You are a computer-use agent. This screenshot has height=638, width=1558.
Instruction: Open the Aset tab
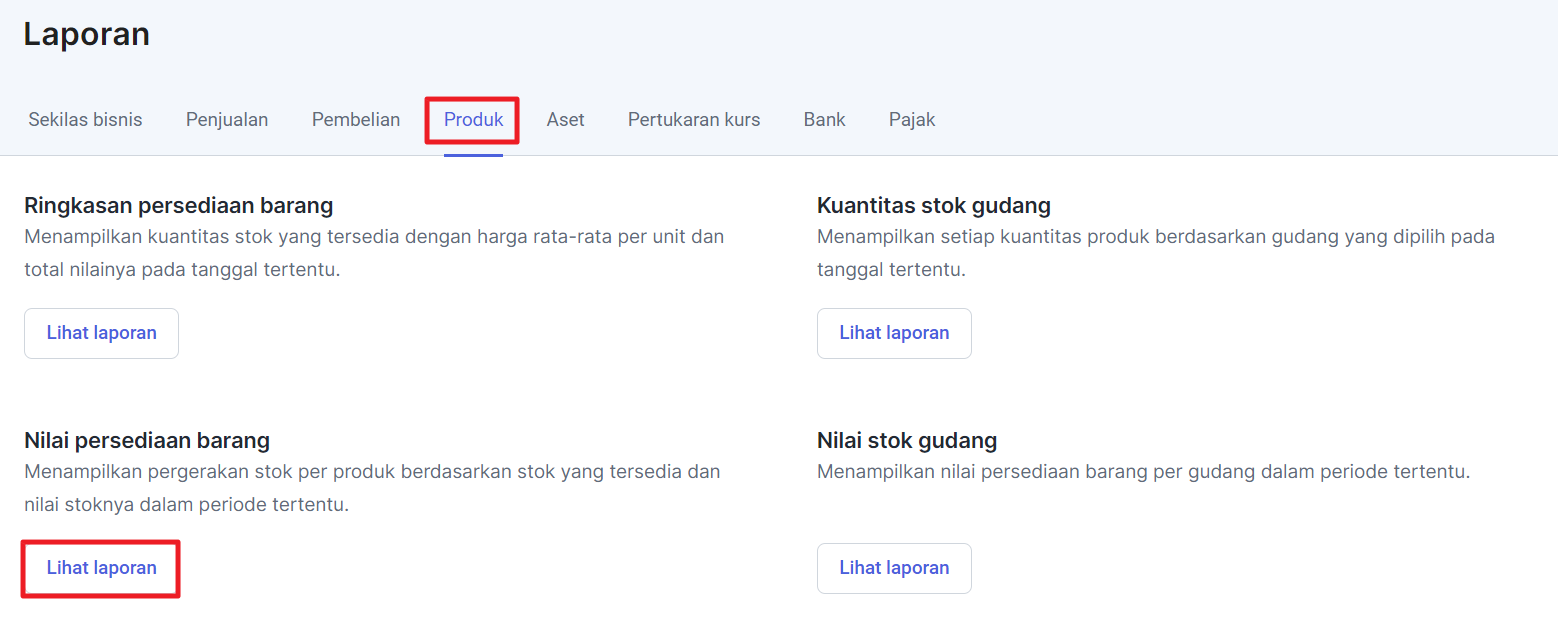(565, 120)
